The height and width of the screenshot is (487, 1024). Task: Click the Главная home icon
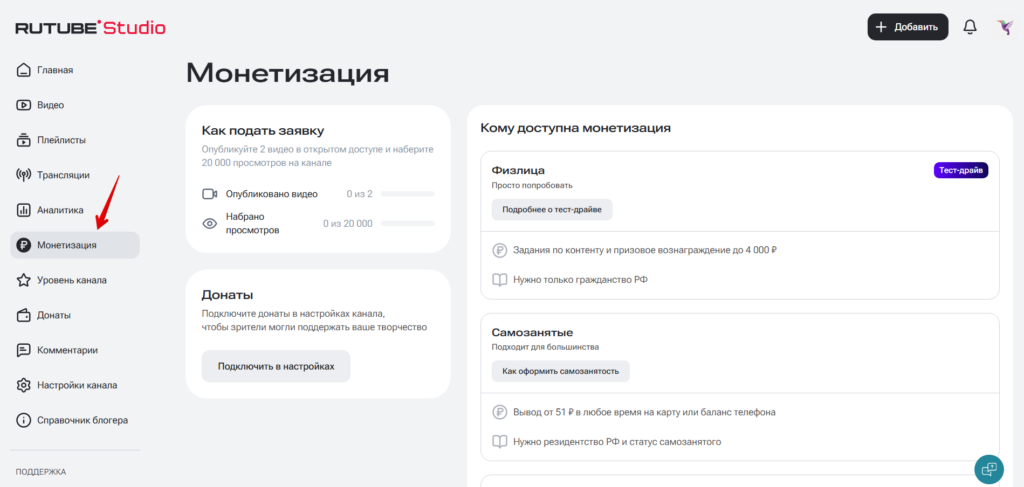point(24,70)
